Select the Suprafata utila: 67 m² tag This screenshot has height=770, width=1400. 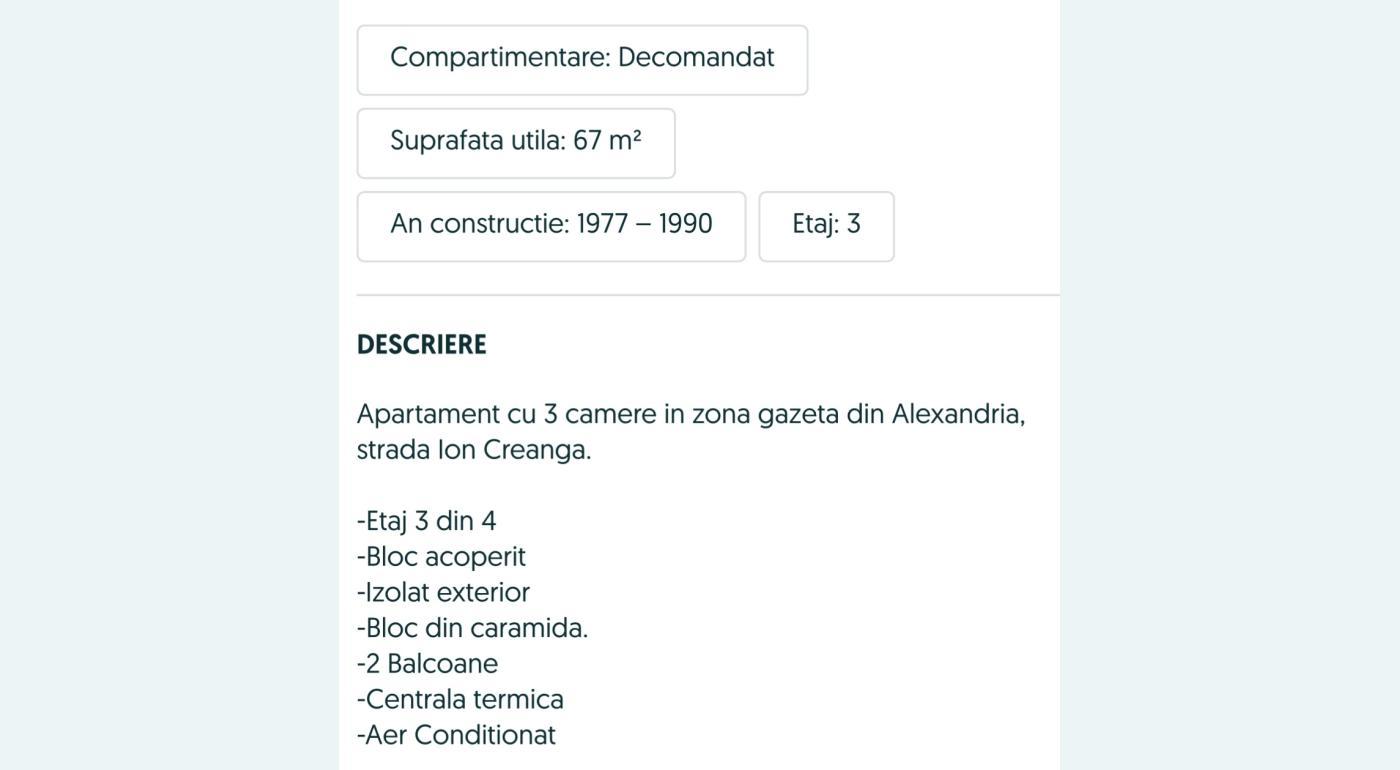point(516,143)
